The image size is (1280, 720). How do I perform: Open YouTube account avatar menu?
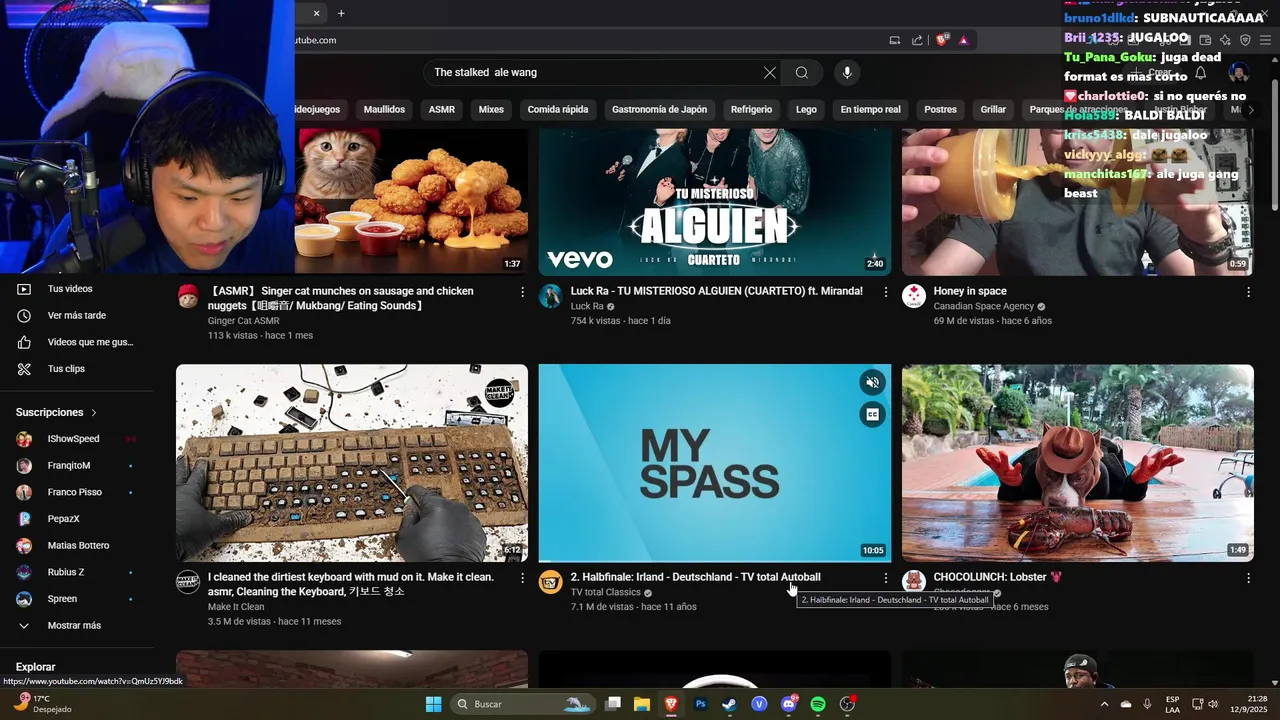(x=1239, y=72)
